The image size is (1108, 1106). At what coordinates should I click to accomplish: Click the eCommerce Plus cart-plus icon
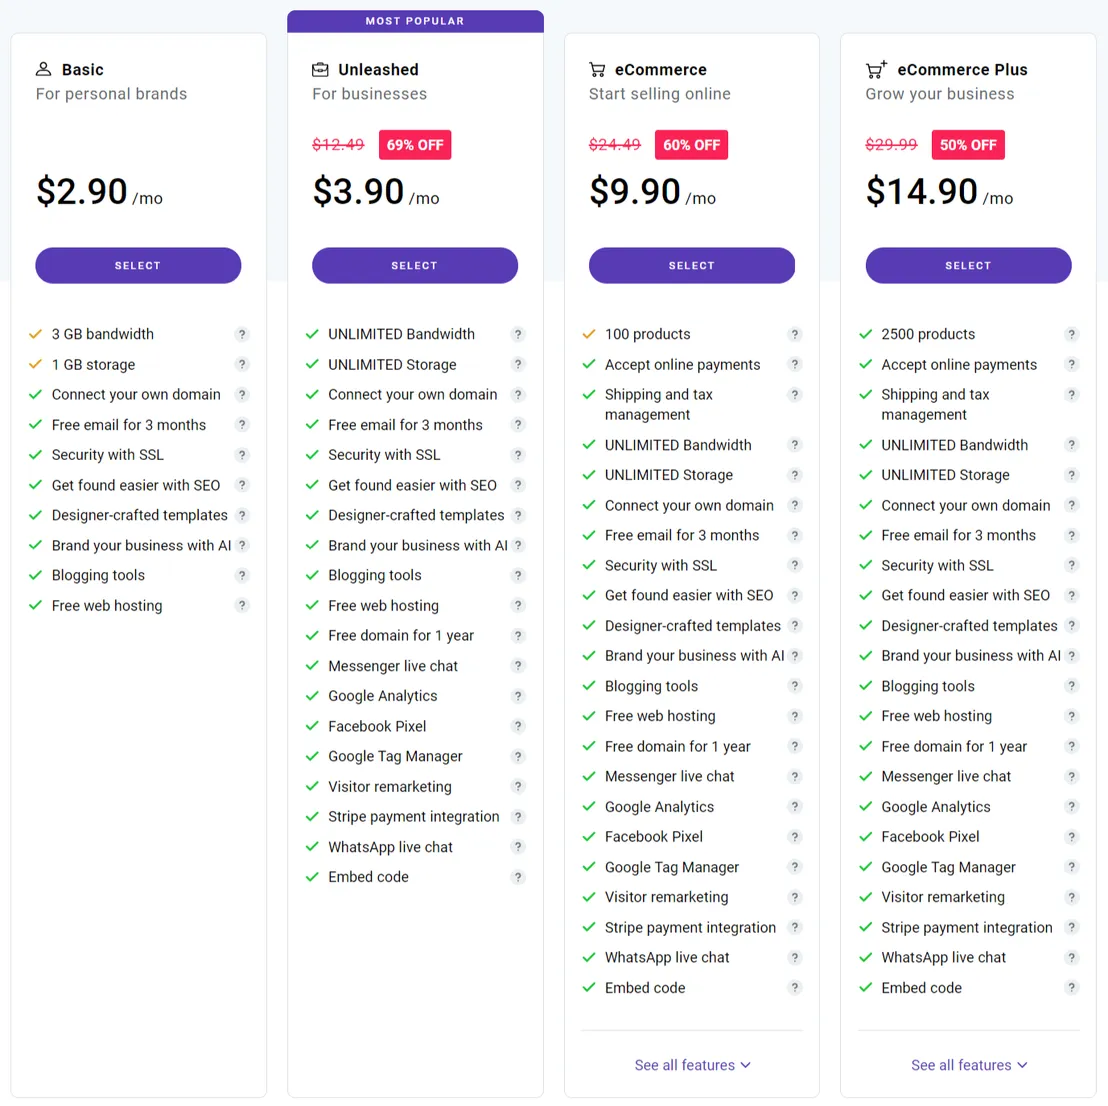click(876, 69)
